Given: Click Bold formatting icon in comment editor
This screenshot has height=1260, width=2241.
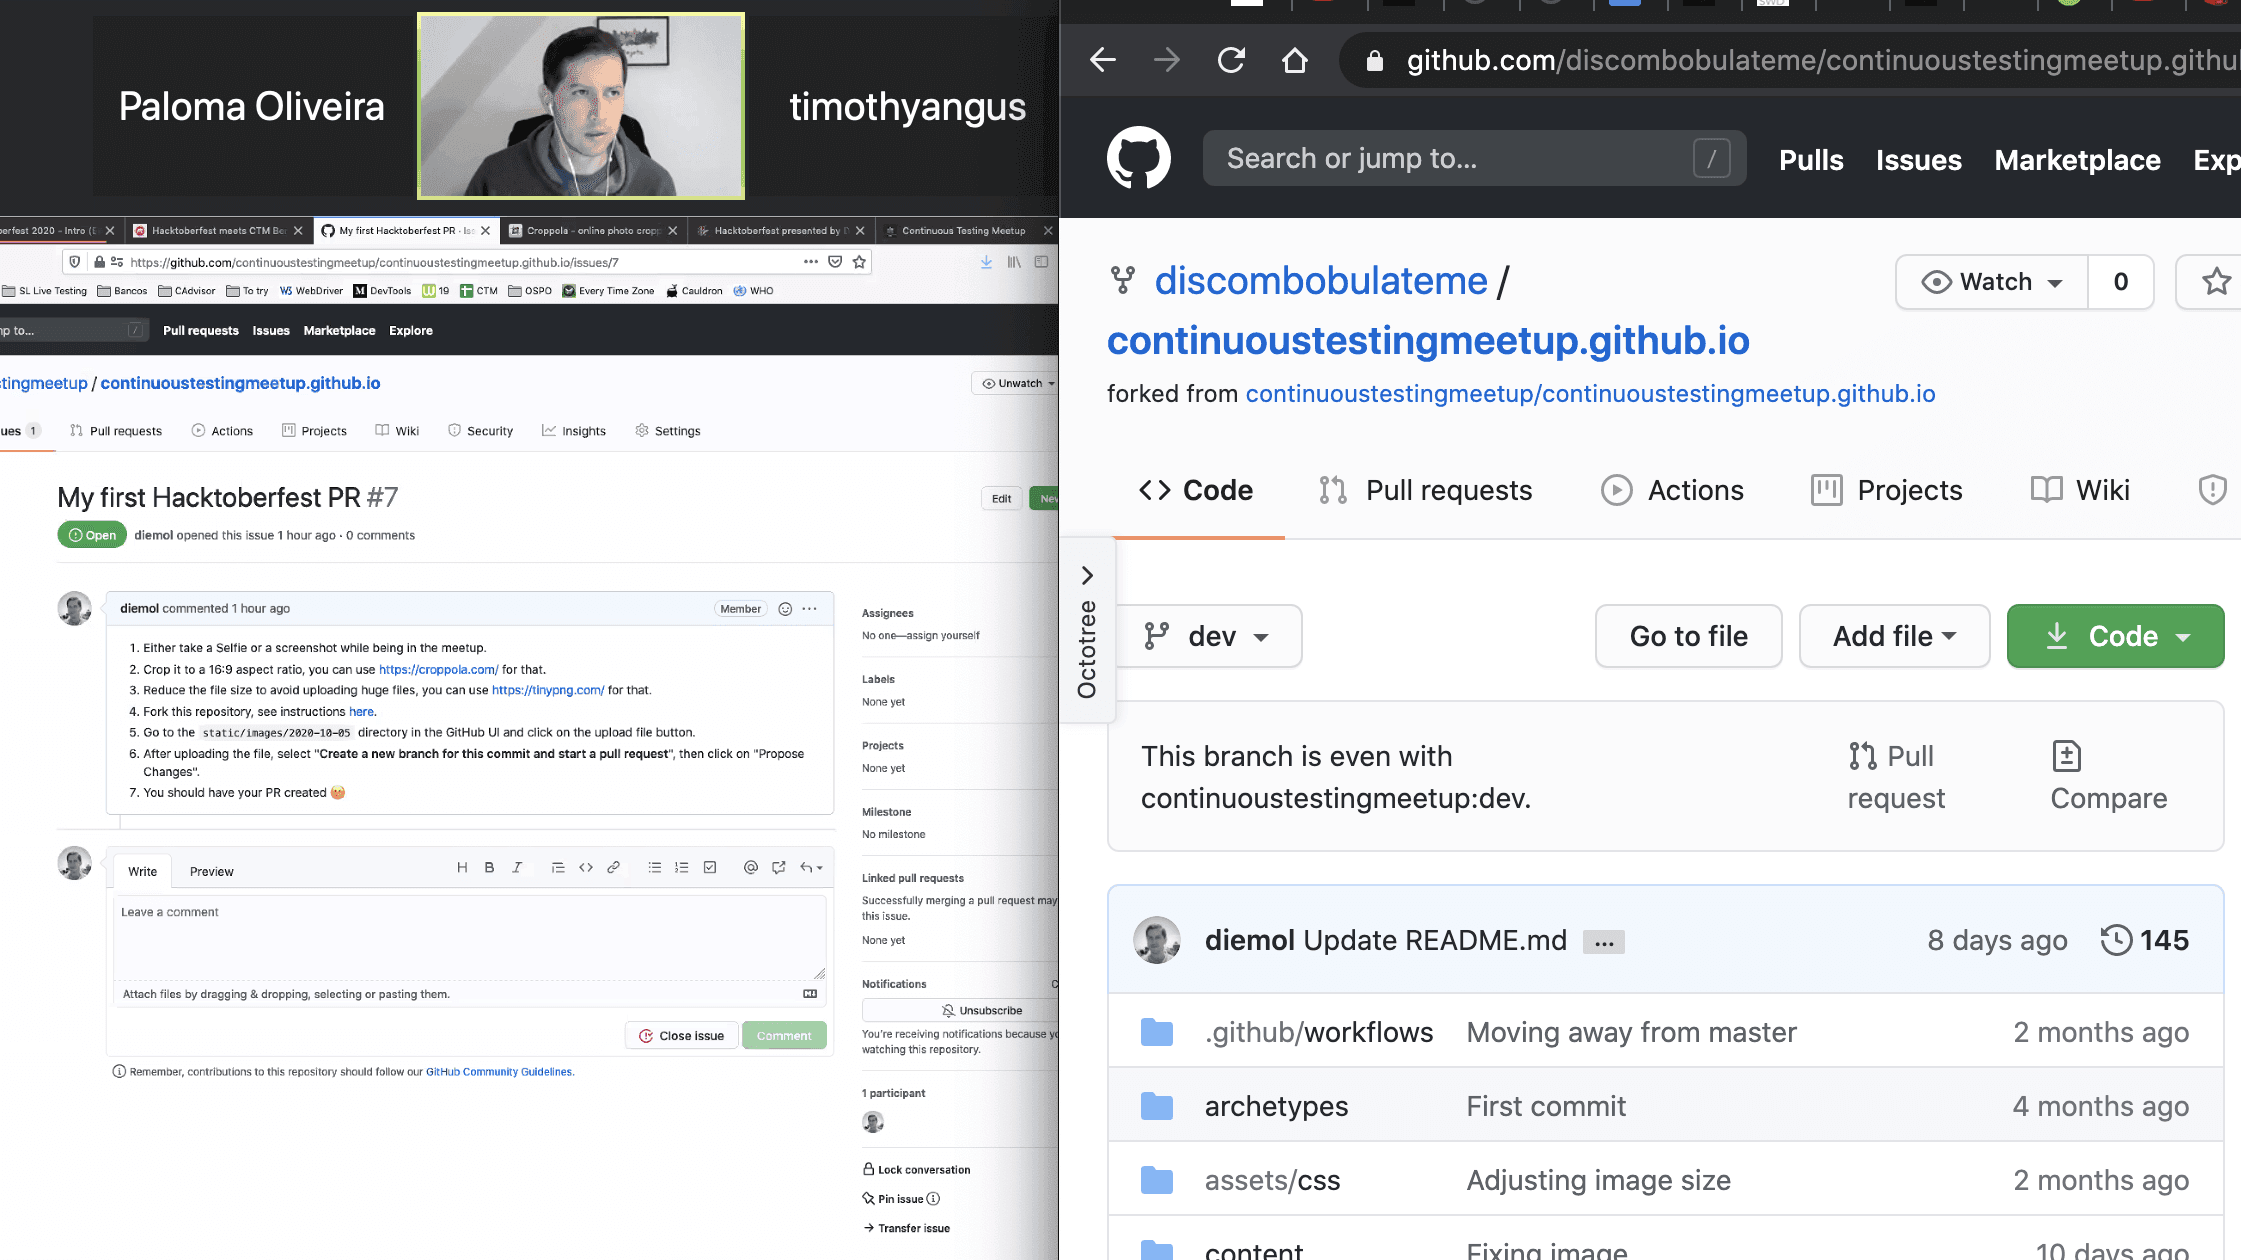Looking at the screenshot, I should pyautogui.click(x=489, y=867).
